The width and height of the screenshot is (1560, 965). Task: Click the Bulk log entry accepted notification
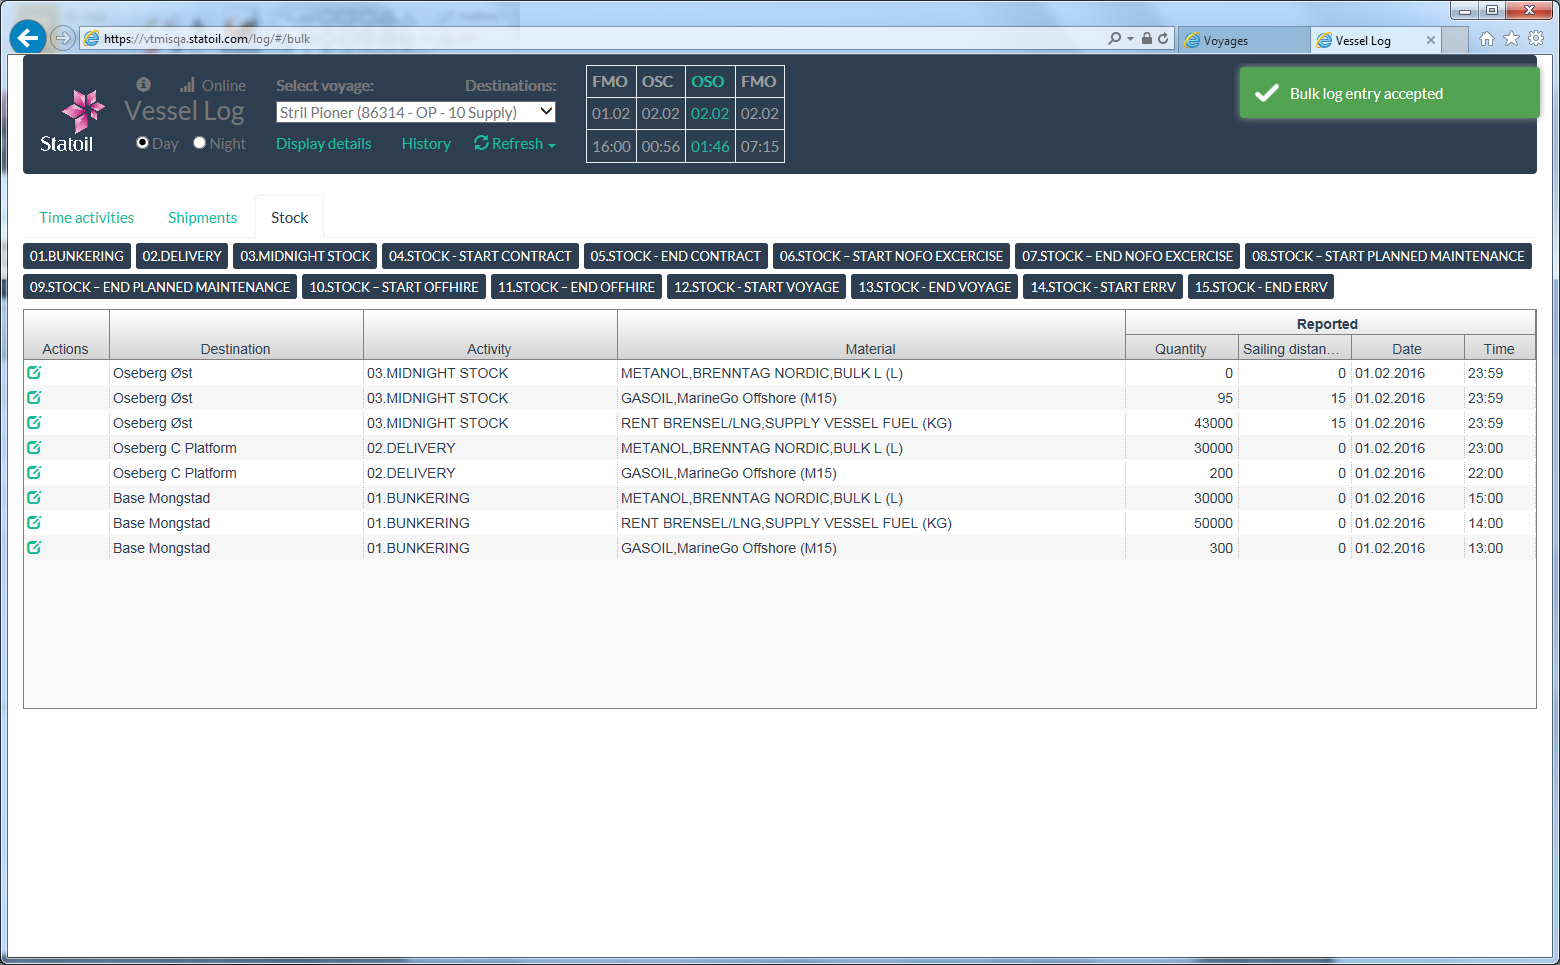pos(1389,93)
